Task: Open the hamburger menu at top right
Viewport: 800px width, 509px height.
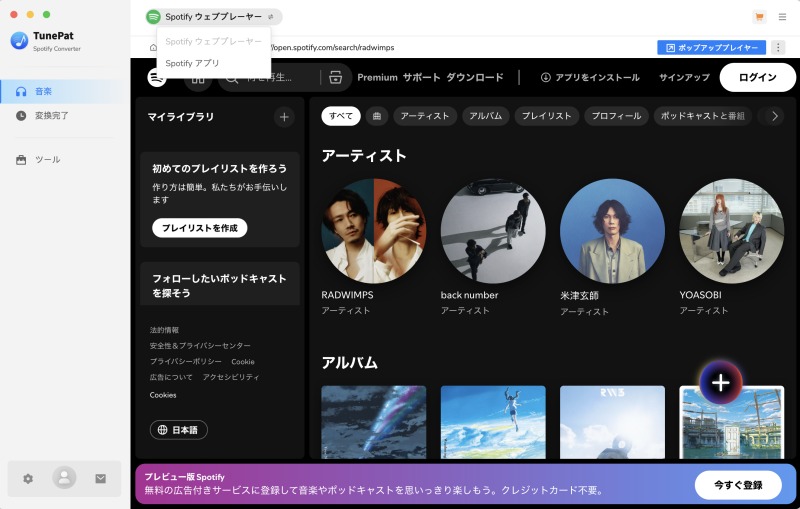Action: tap(782, 17)
